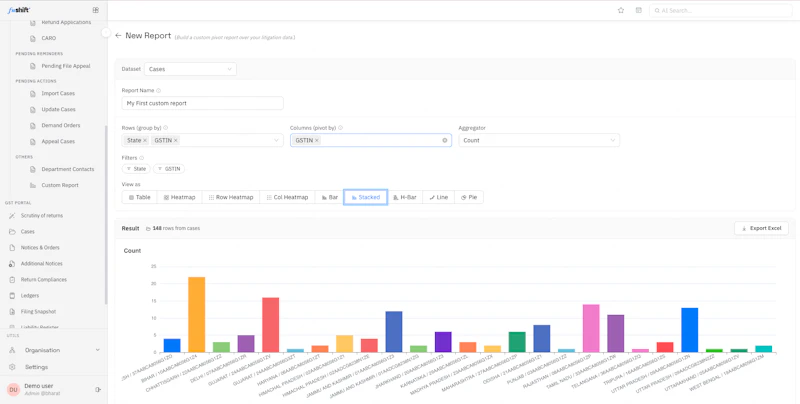Open the Rows (group by) dropdown arrow
The width and height of the screenshot is (800, 404).
(x=277, y=140)
